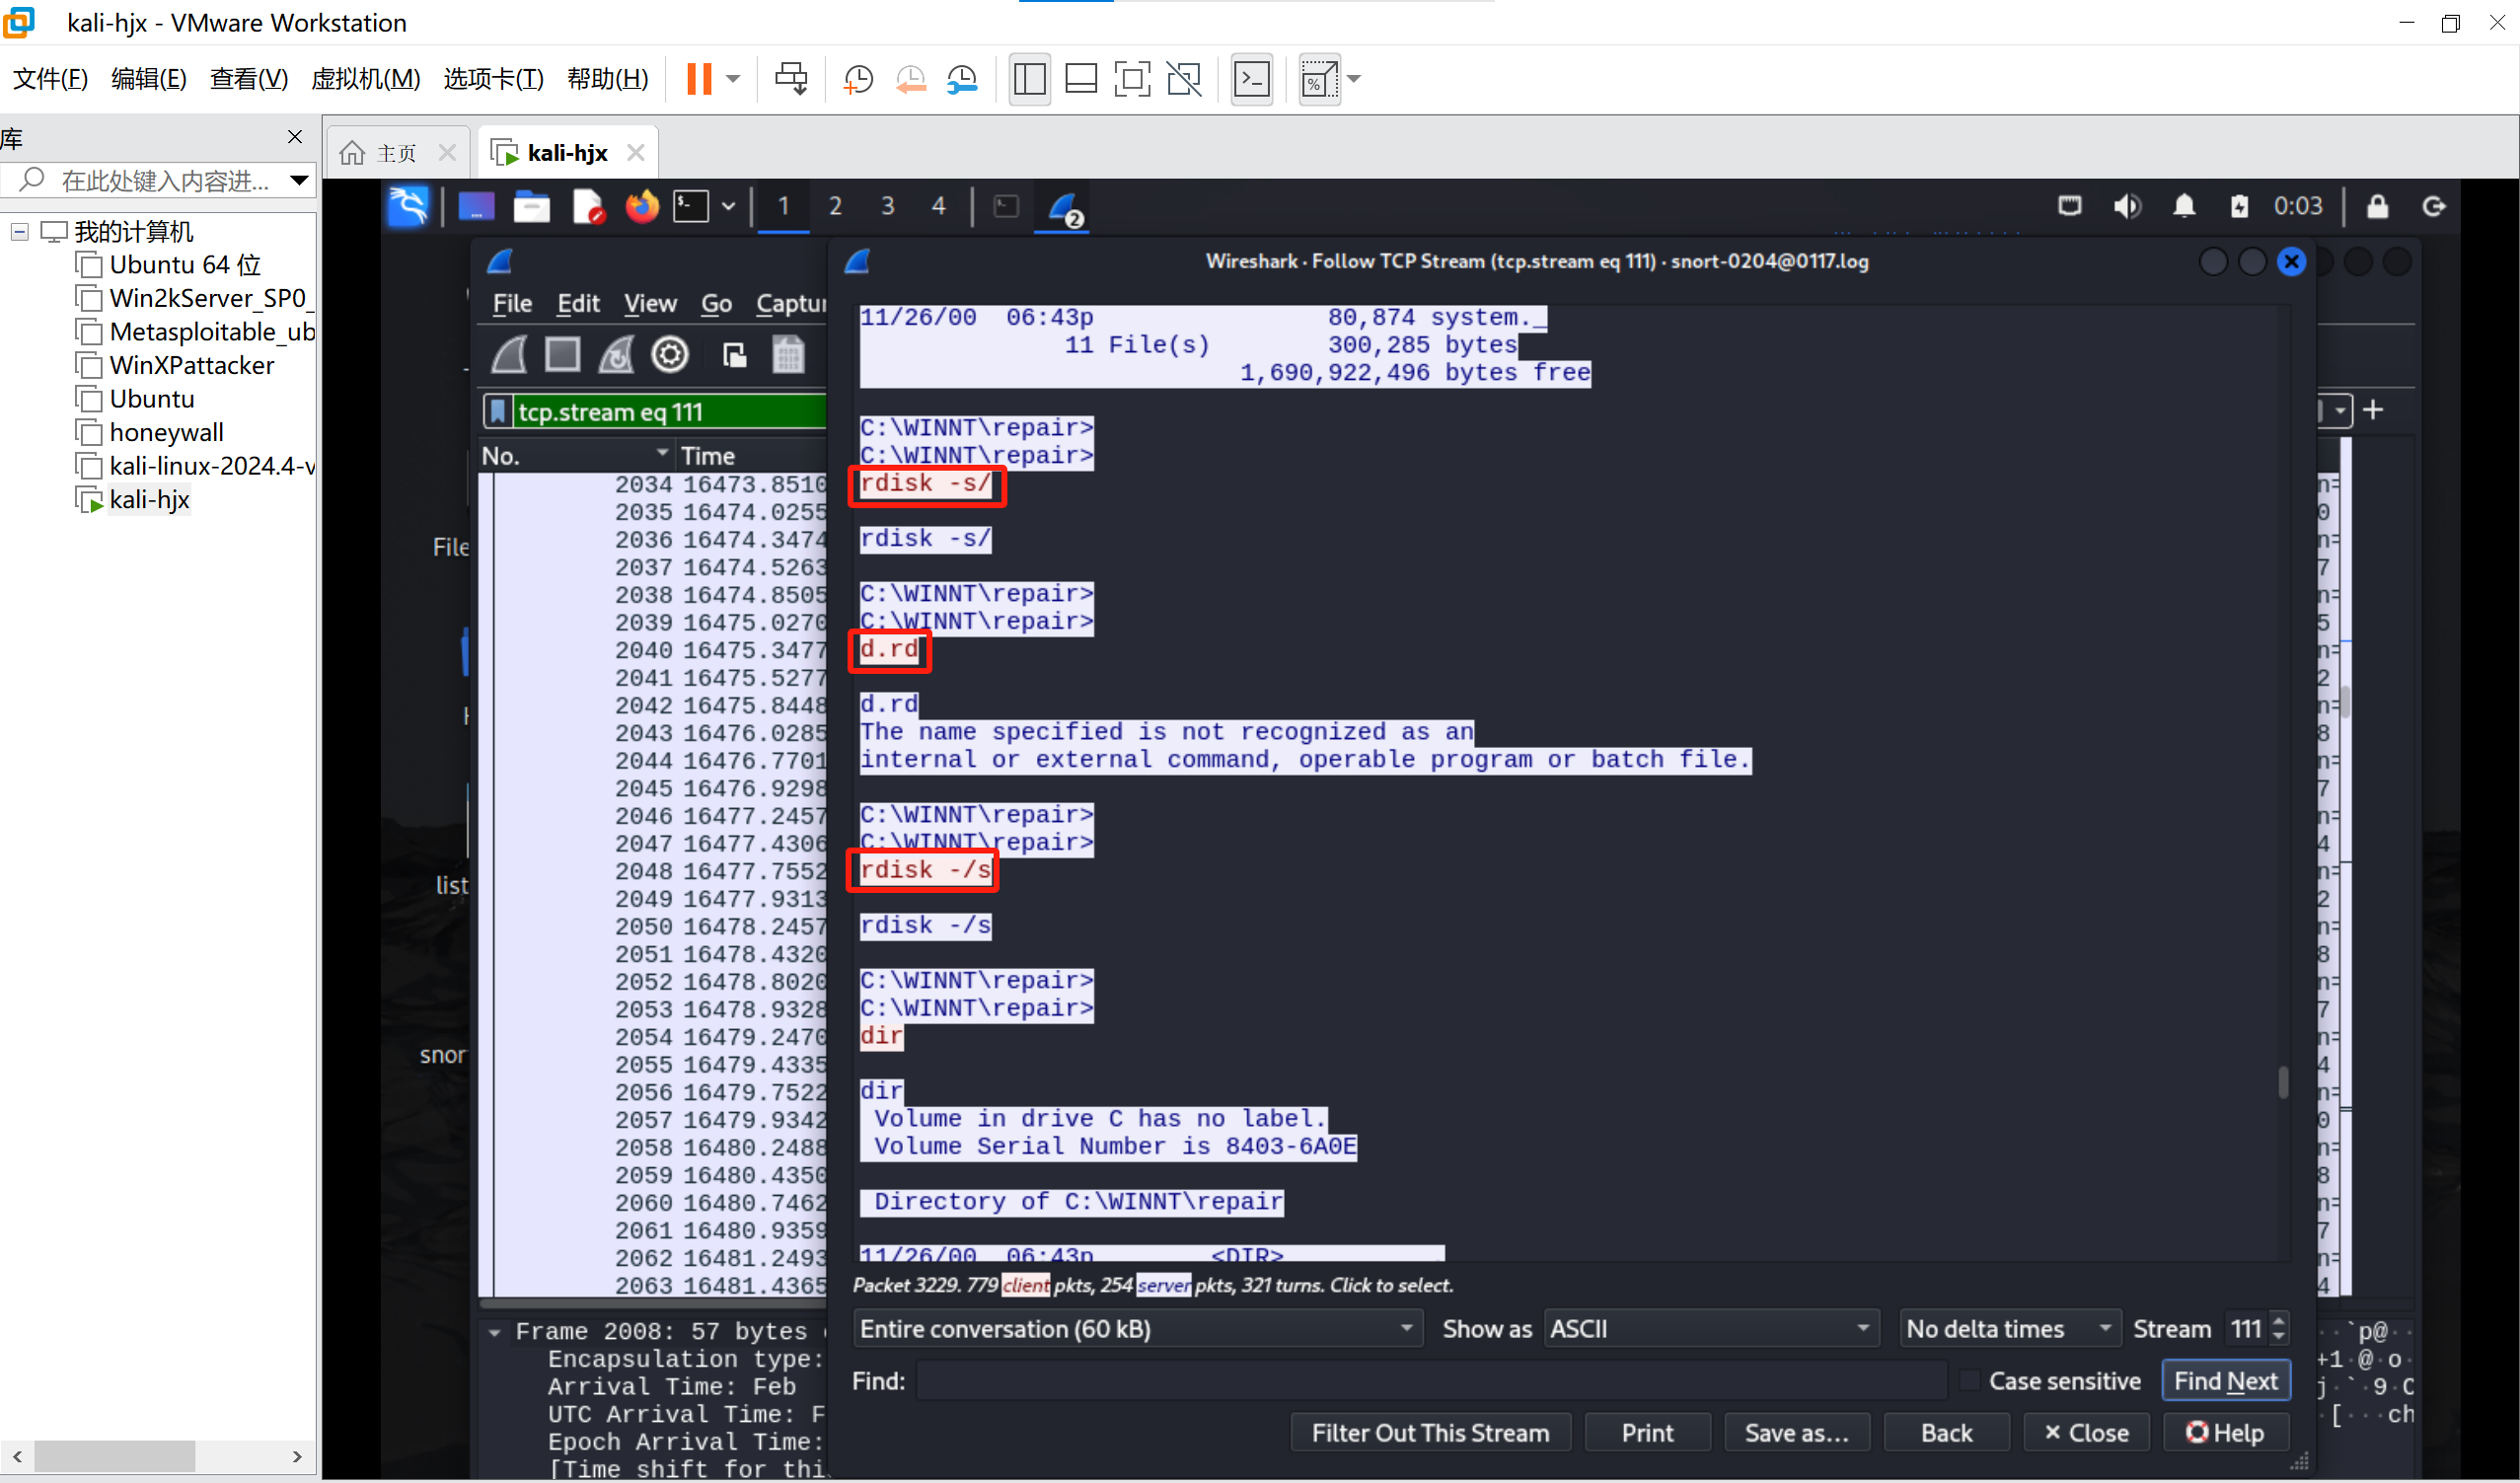Click the Kali volume speaker icon
Viewport: 2520px width, 1483px height.
[x=2126, y=207]
